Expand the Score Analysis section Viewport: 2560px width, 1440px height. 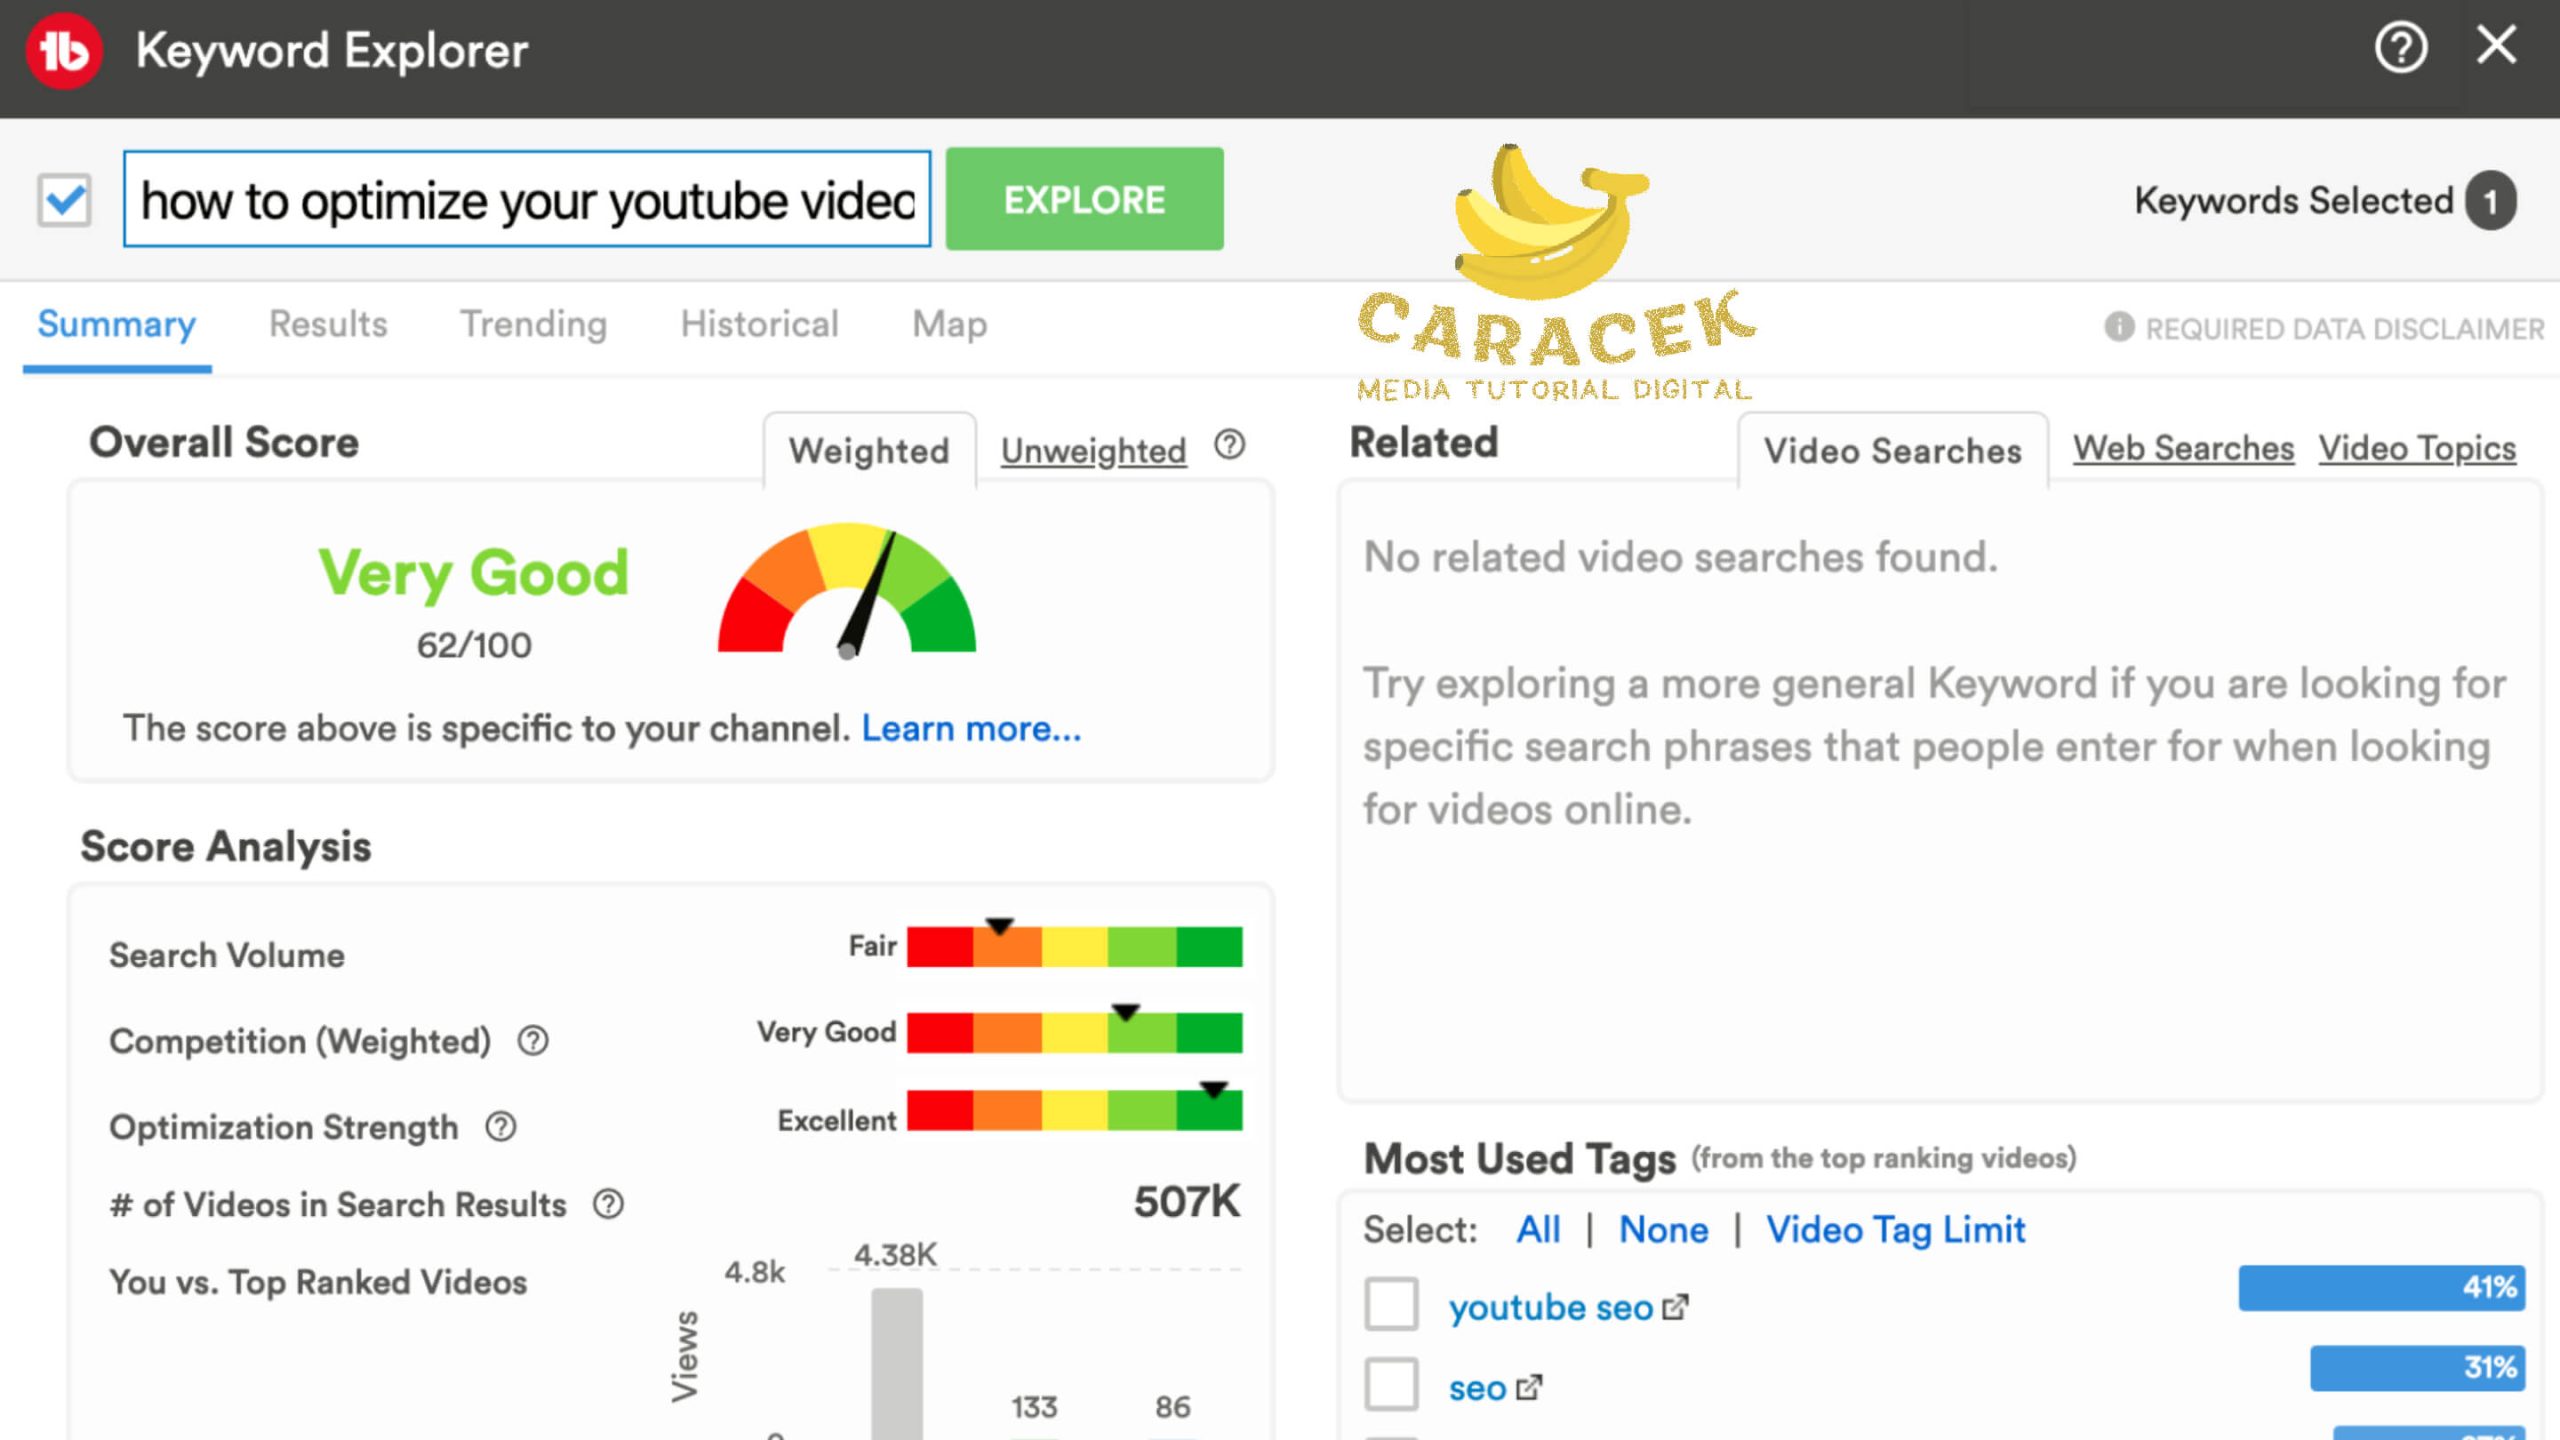coord(227,846)
